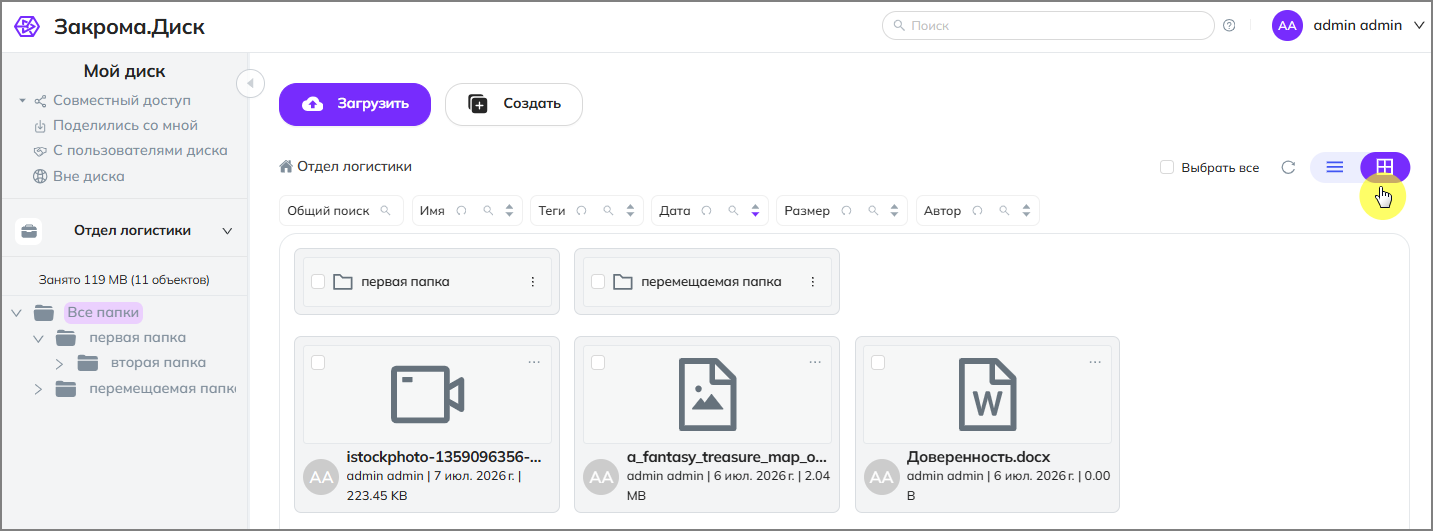Screen dimensions: 1433x531
Task: Open the Отдел логистики disk dropdown
Action: coord(227,231)
